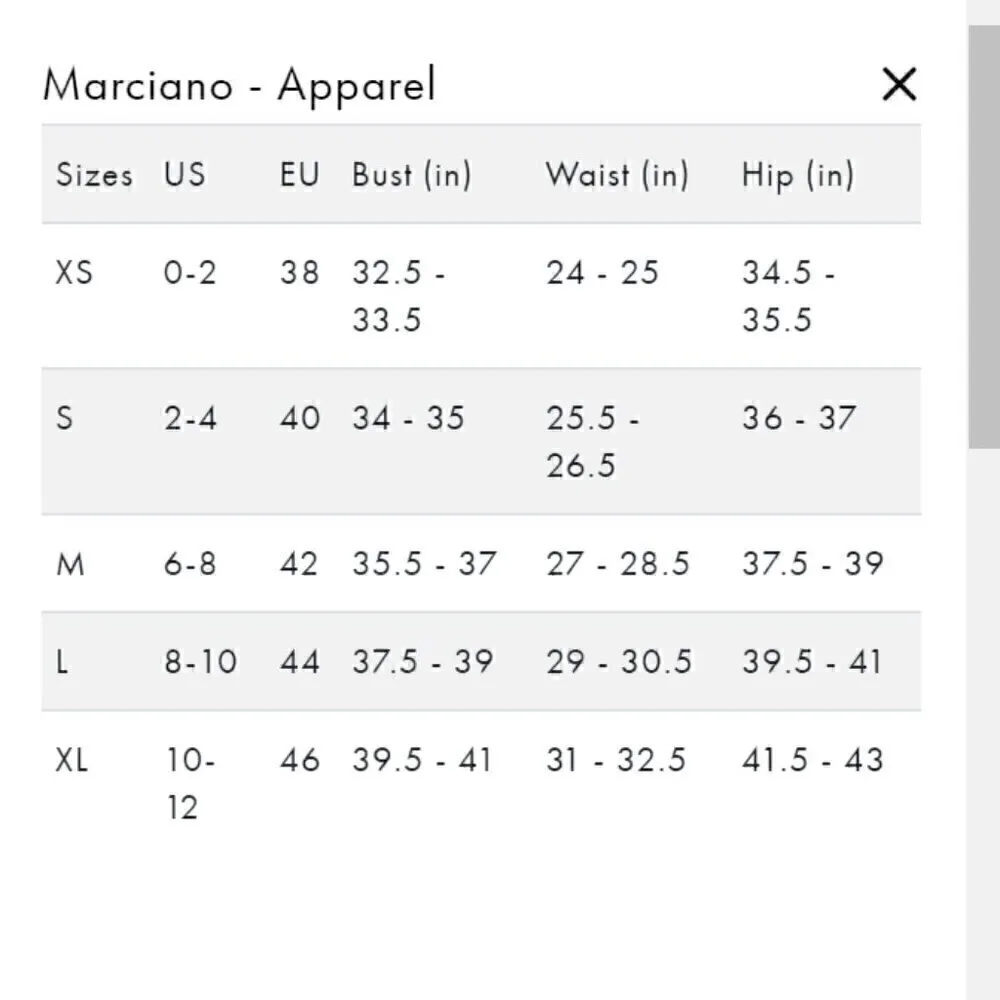Click US size 0-2 cell

point(190,272)
